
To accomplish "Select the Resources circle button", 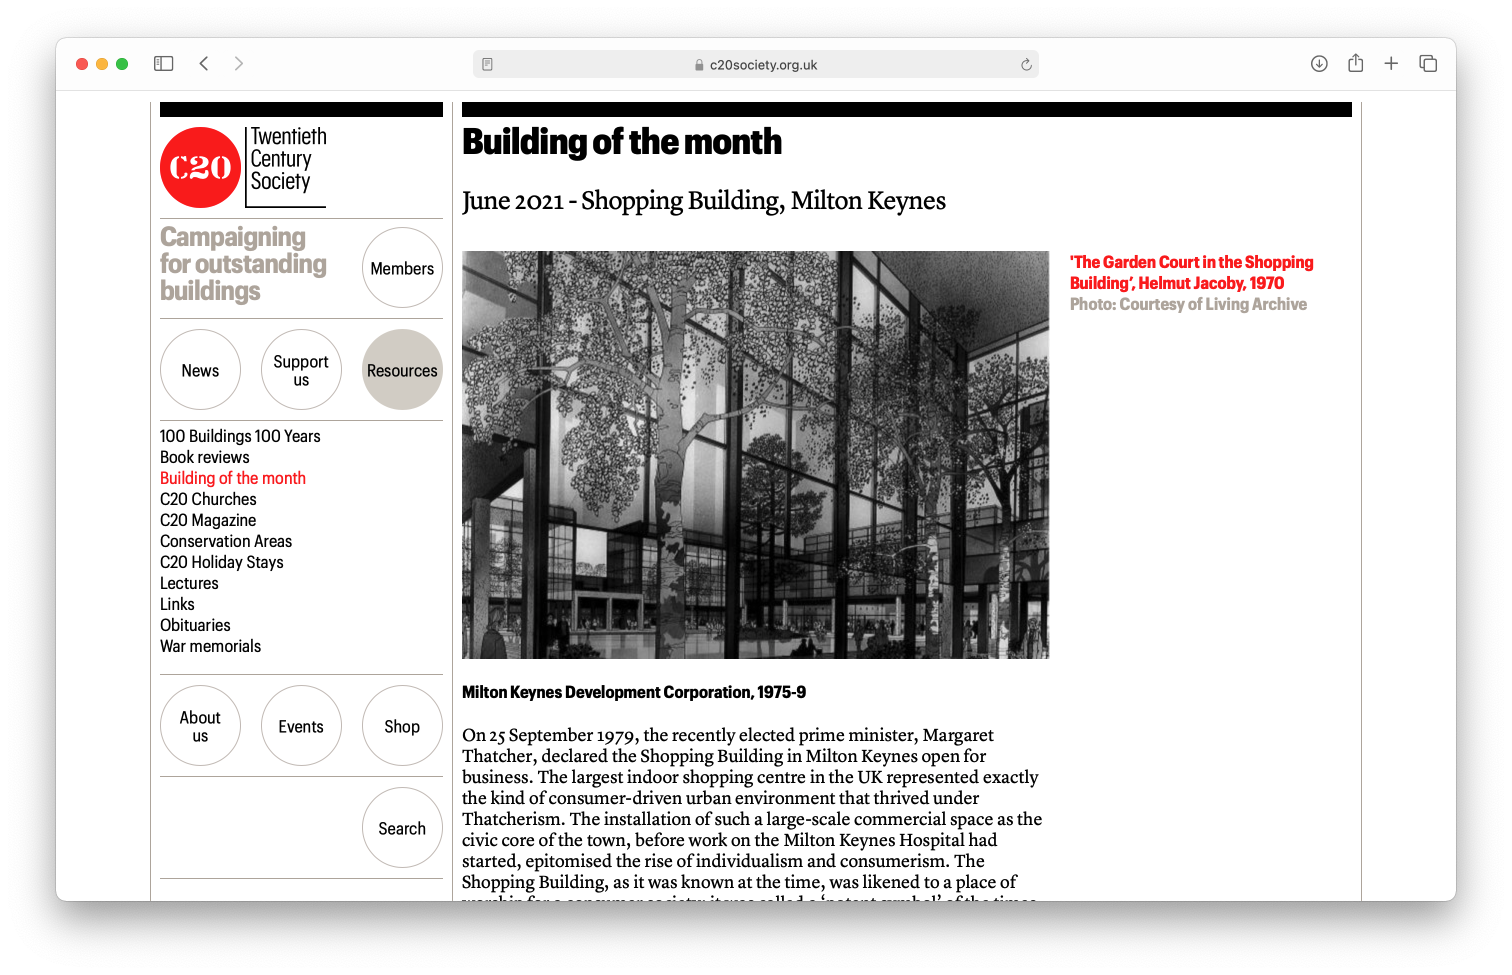I will [402, 370].
